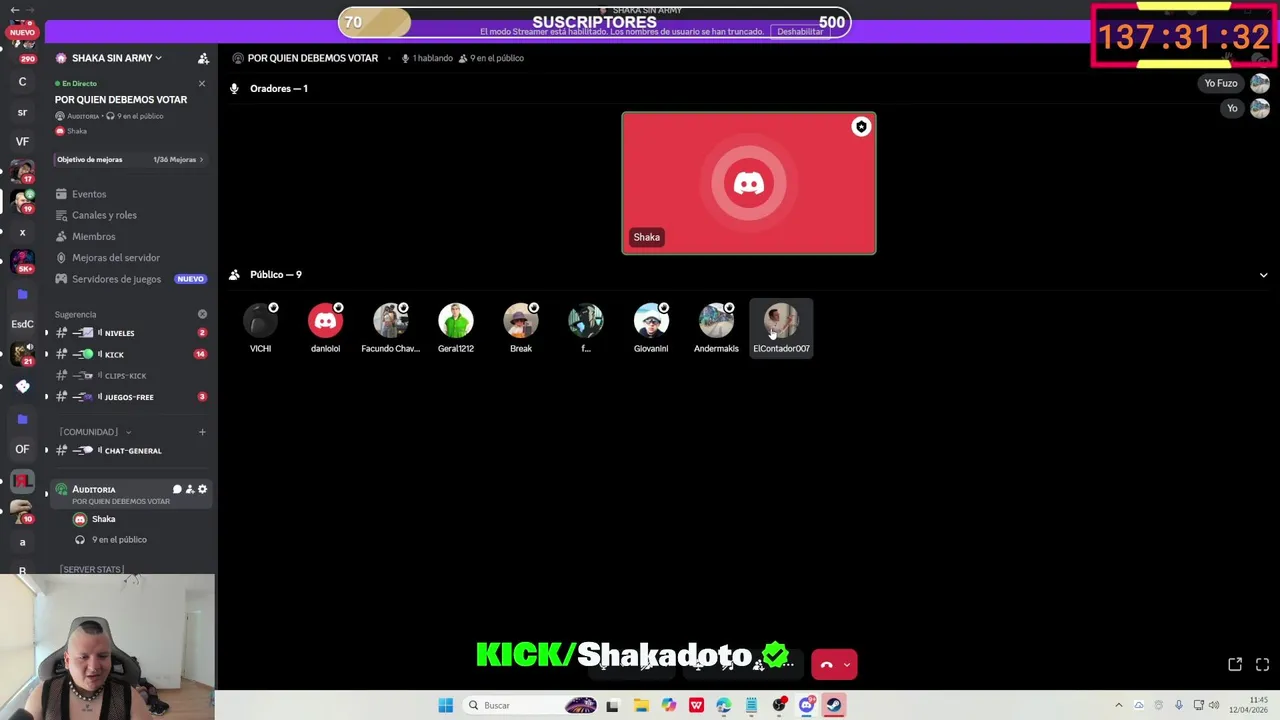
Task: Open the invite people icon beside server name
Action: coord(203,58)
